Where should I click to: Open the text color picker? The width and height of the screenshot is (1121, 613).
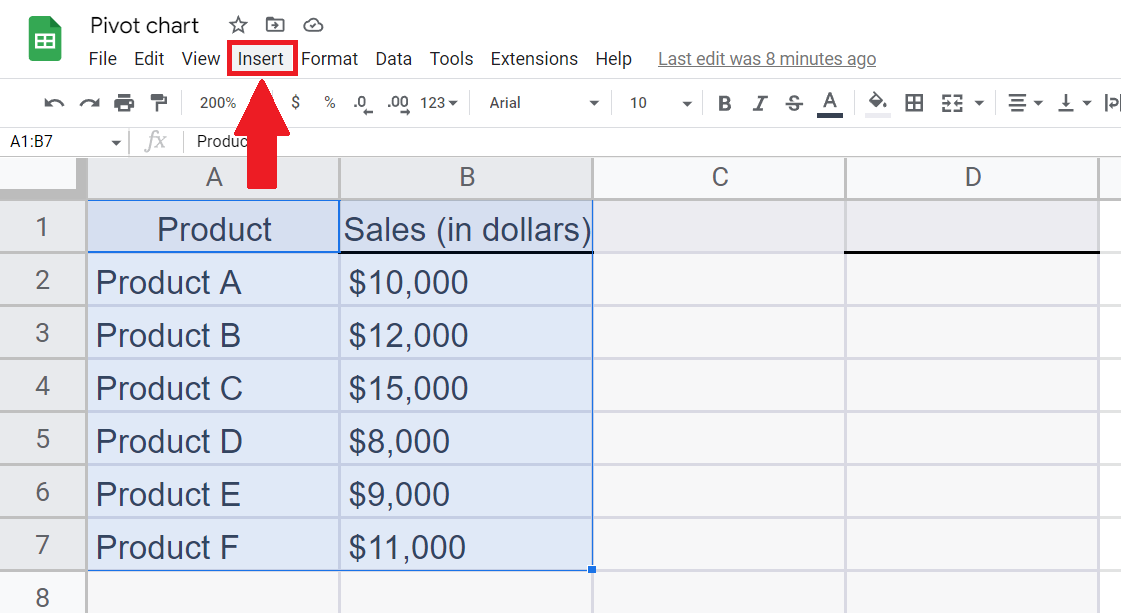point(829,104)
